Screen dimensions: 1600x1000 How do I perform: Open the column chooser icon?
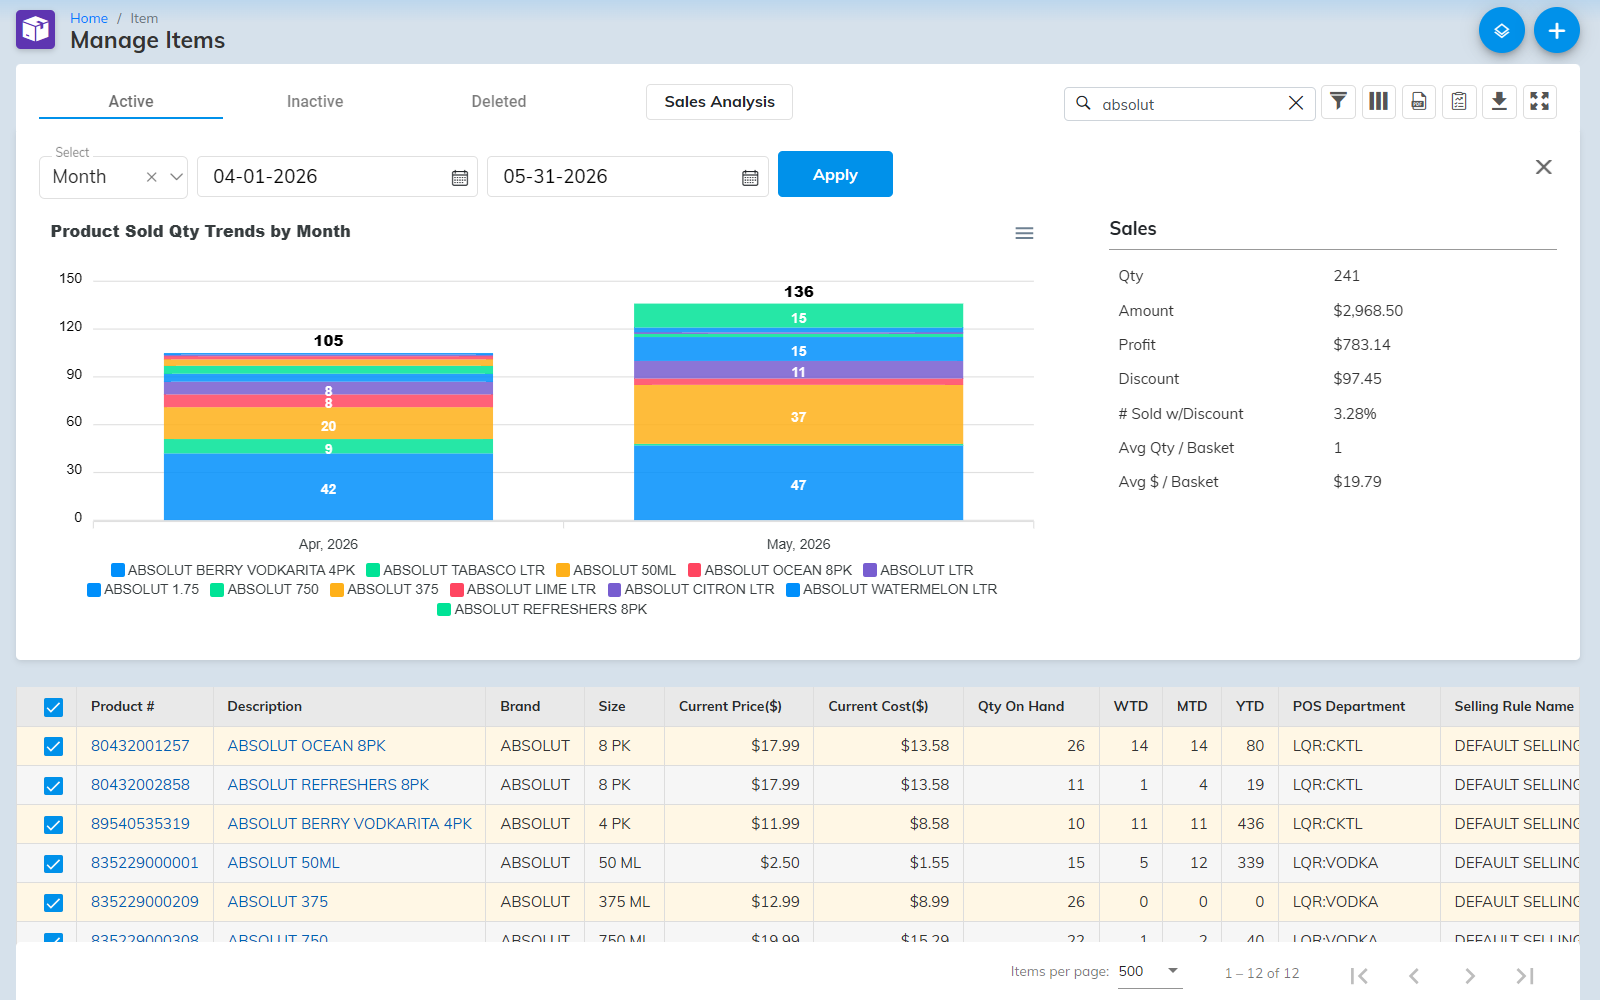click(x=1378, y=102)
